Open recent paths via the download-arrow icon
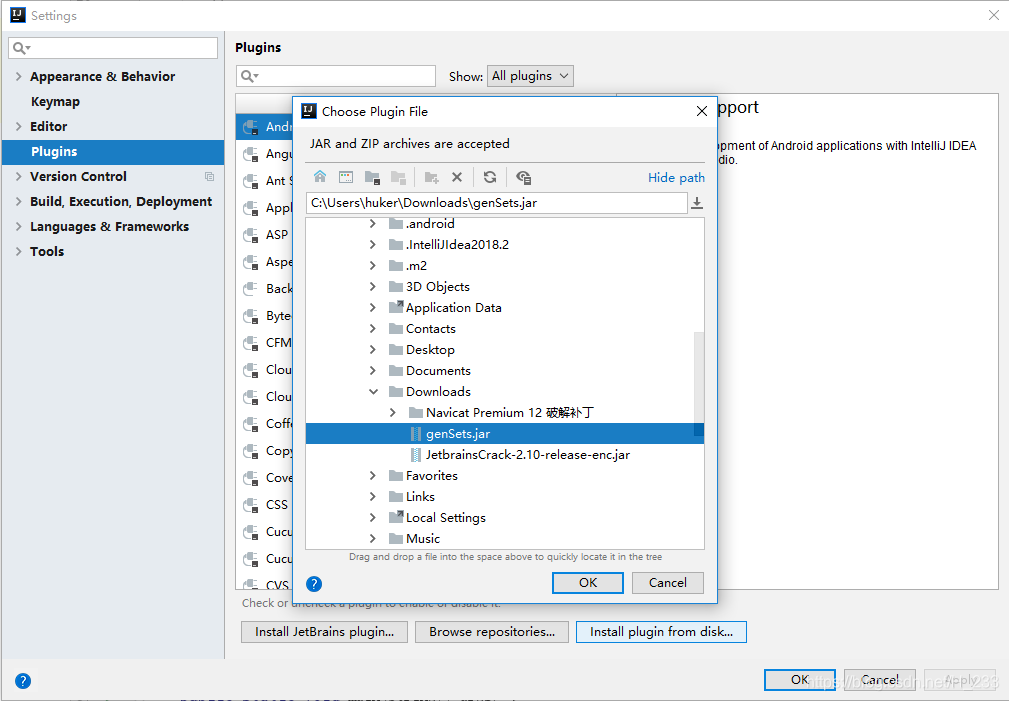This screenshot has width=1009, height=701. (x=697, y=203)
